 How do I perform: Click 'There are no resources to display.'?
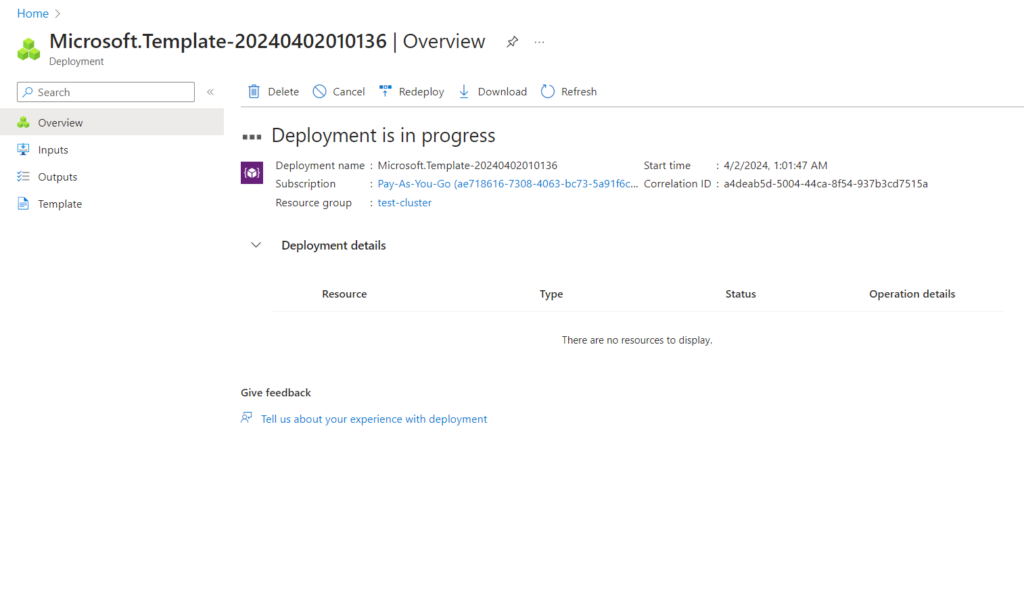(x=637, y=340)
